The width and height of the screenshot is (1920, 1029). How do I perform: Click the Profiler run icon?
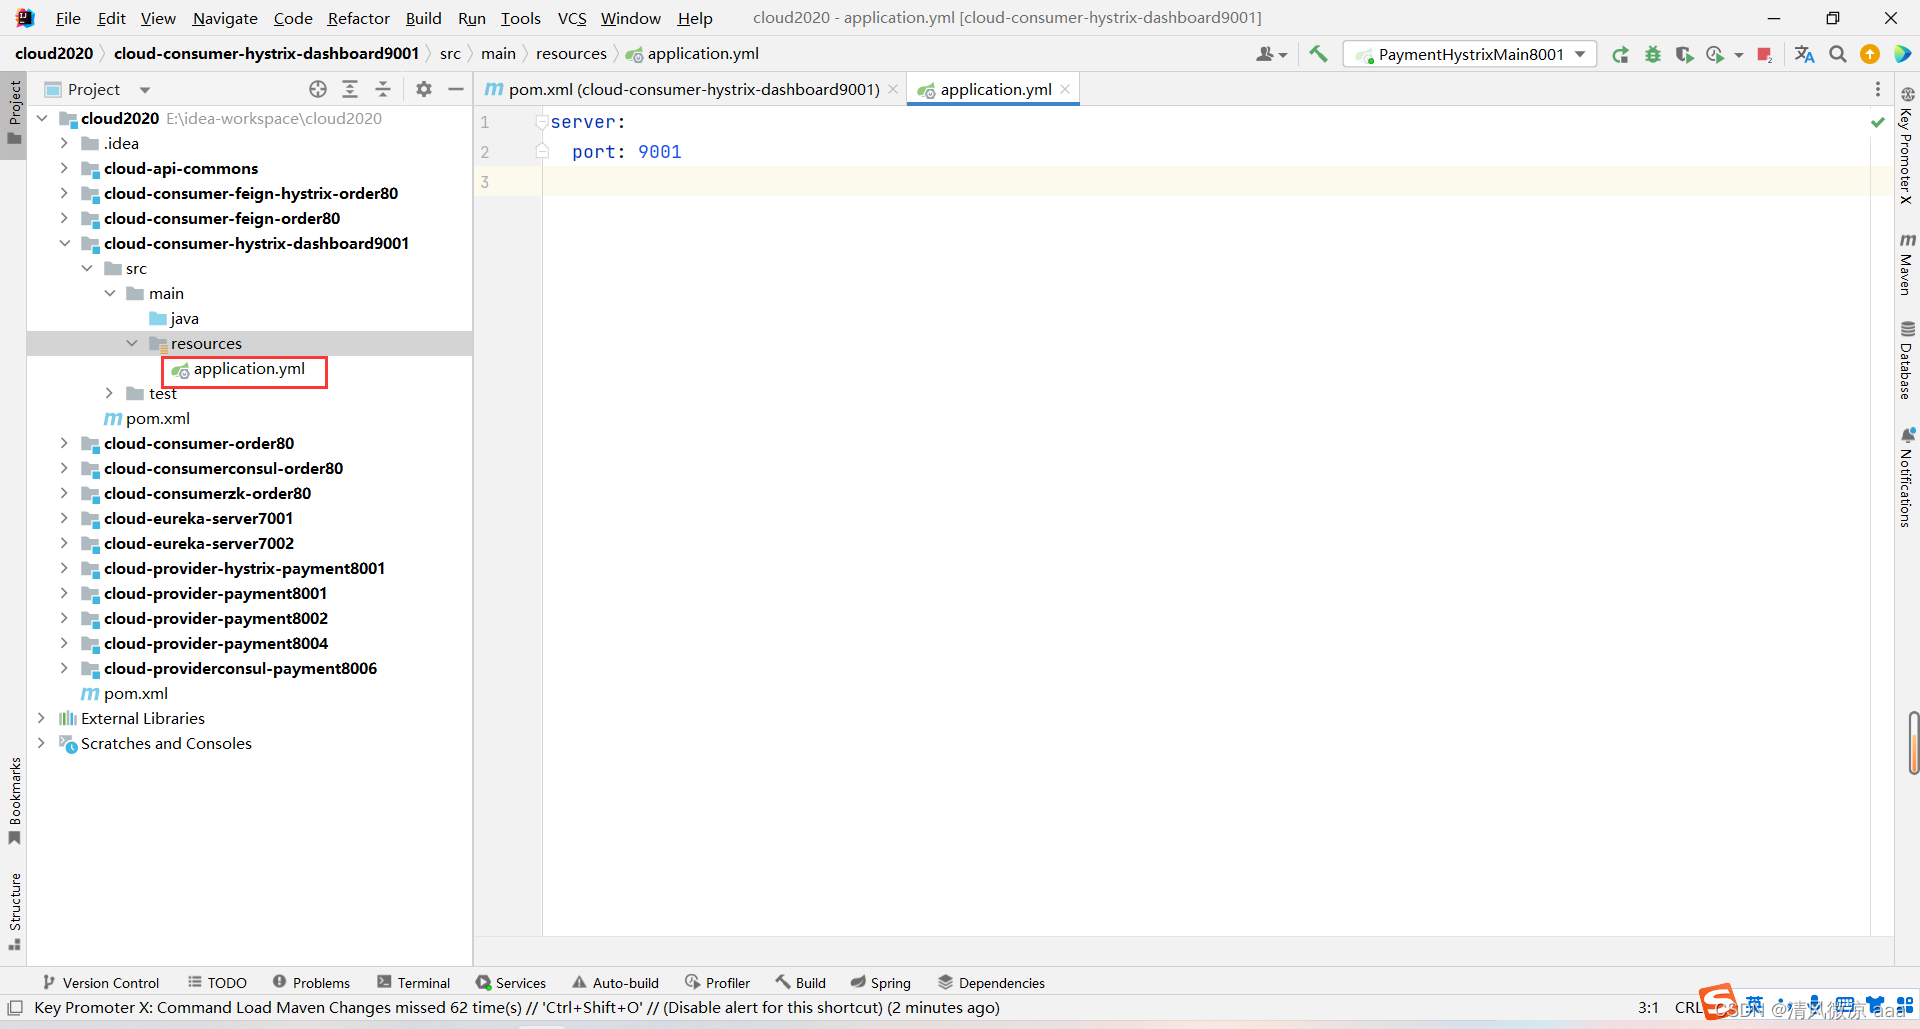tap(1716, 54)
